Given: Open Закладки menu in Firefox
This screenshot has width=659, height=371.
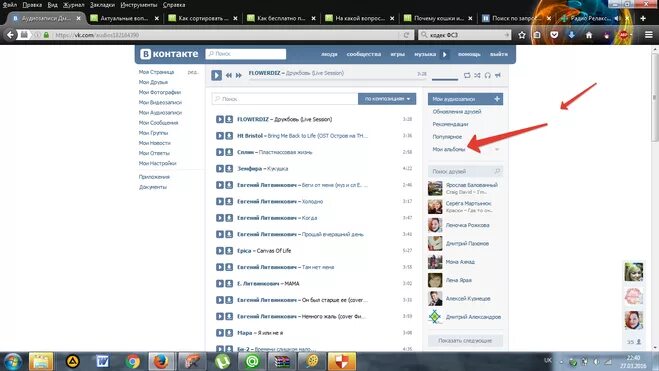Looking at the screenshot, I should pyautogui.click(x=102, y=5).
